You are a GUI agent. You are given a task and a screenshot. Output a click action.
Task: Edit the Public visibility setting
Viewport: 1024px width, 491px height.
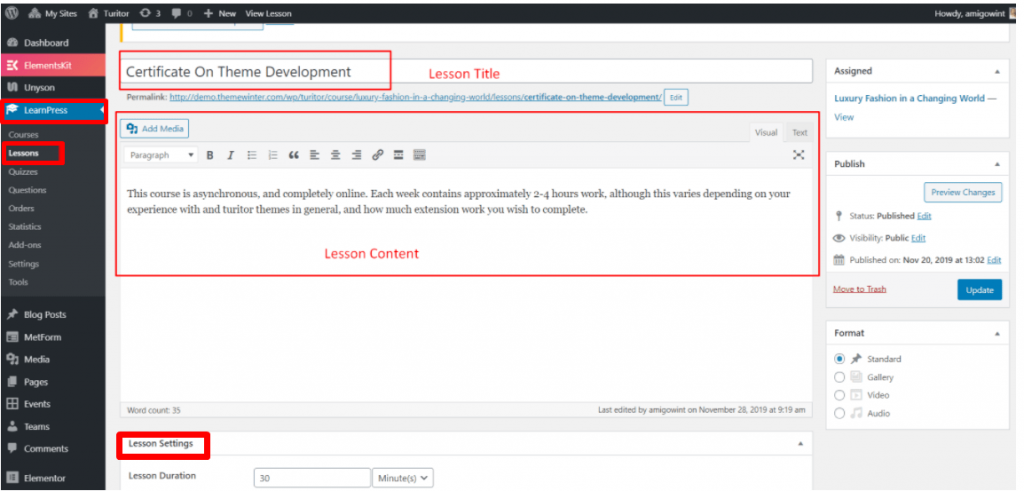pos(918,238)
